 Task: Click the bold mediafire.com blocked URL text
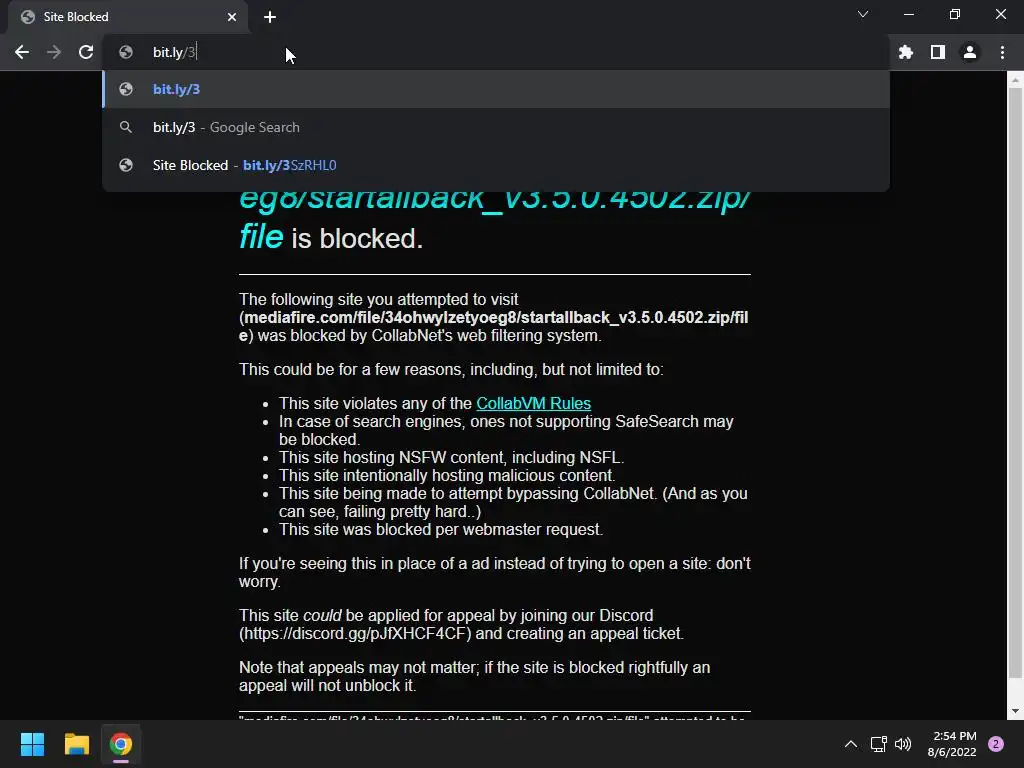coord(494,327)
